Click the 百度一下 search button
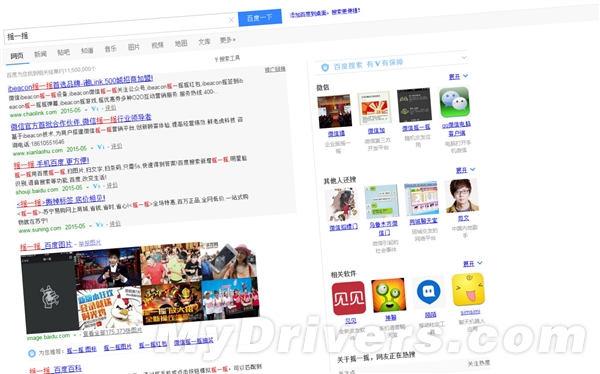Viewport: 600px width, 374px height. point(260,18)
